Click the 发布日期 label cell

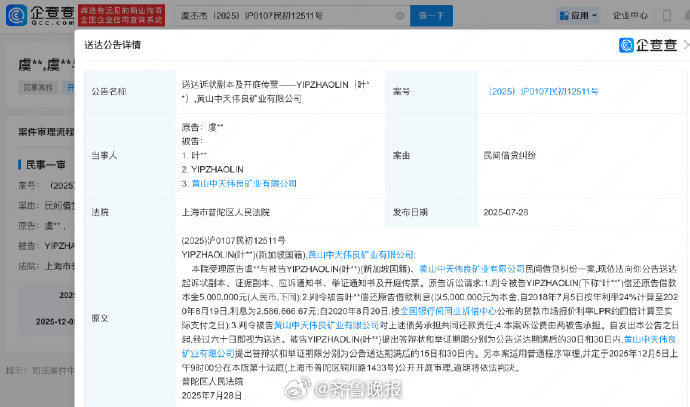[432, 212]
